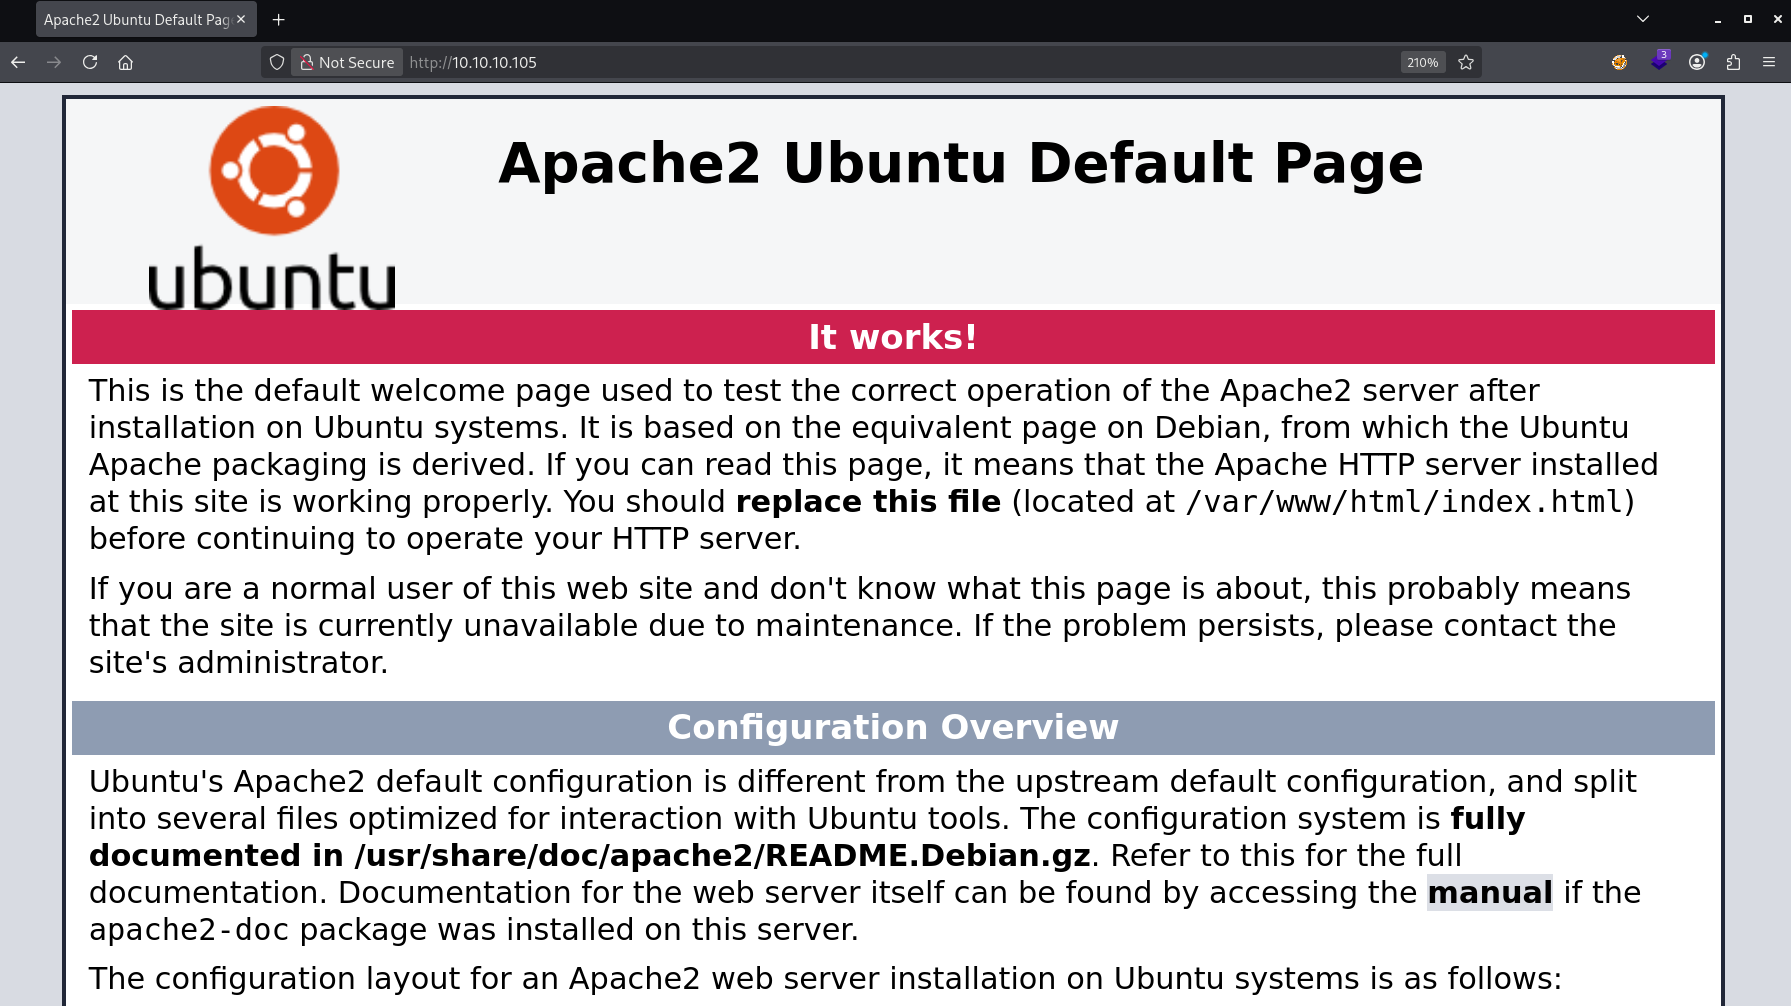1791x1006 pixels.
Task: Bookmark this page with the star
Action: point(1466,62)
